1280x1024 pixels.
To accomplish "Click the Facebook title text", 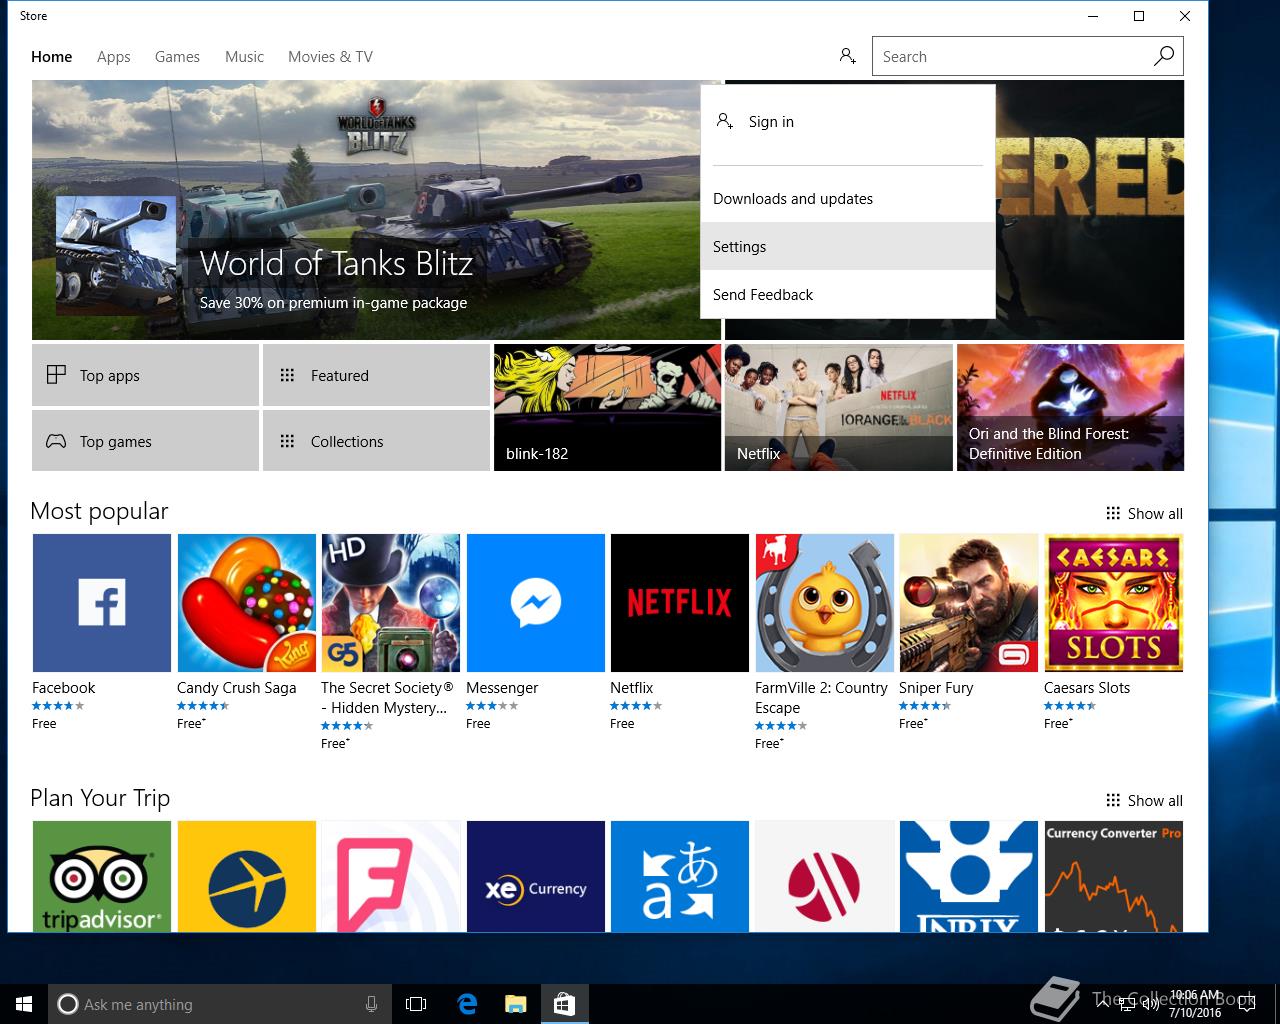I will (x=64, y=688).
